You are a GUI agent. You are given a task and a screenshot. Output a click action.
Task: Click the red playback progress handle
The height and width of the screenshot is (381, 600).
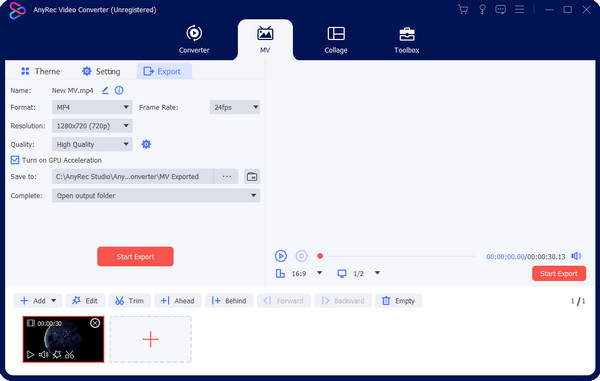(x=320, y=256)
